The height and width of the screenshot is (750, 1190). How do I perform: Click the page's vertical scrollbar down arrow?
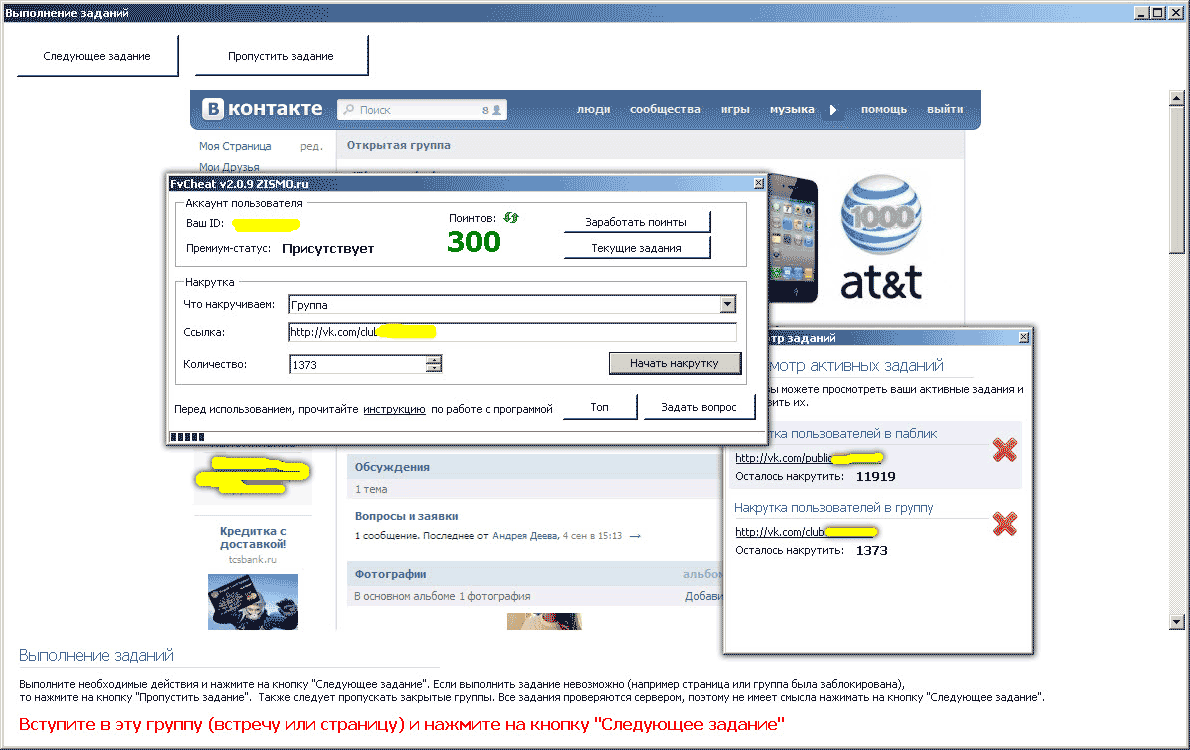pyautogui.click(x=1176, y=622)
